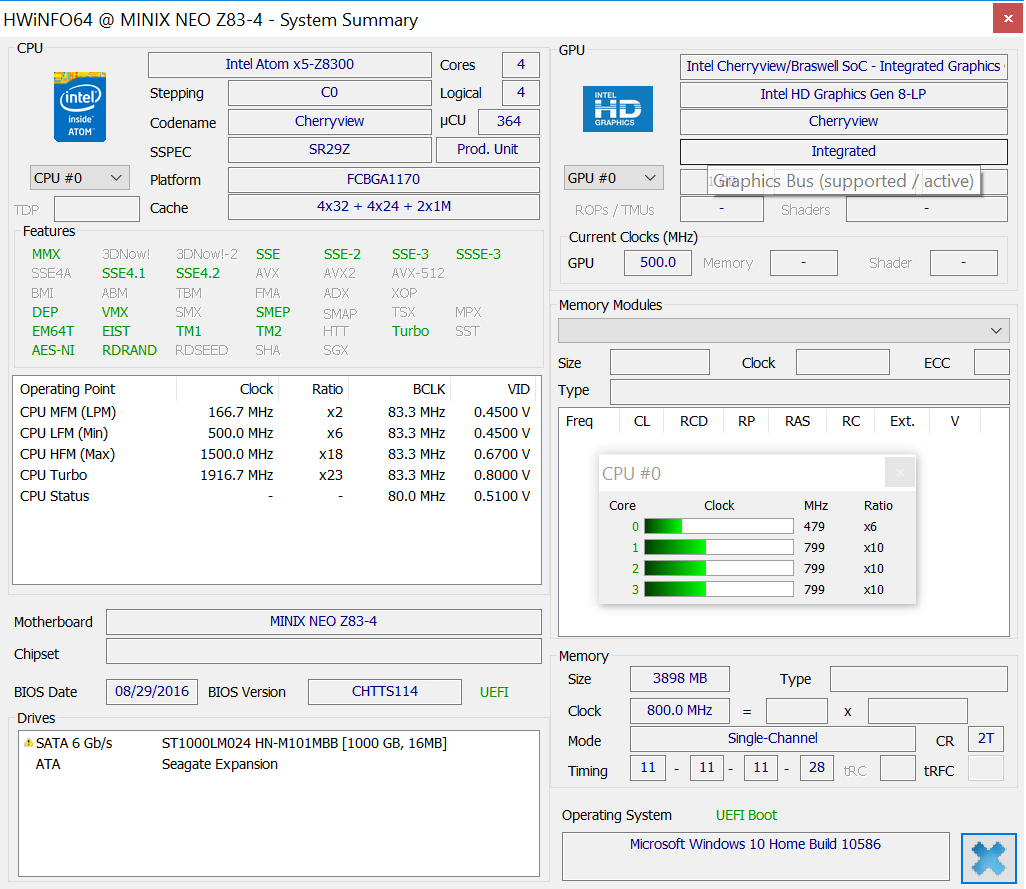The image size is (1026, 889).
Task: Click the Single-Channel memory mode field
Action: click(773, 739)
